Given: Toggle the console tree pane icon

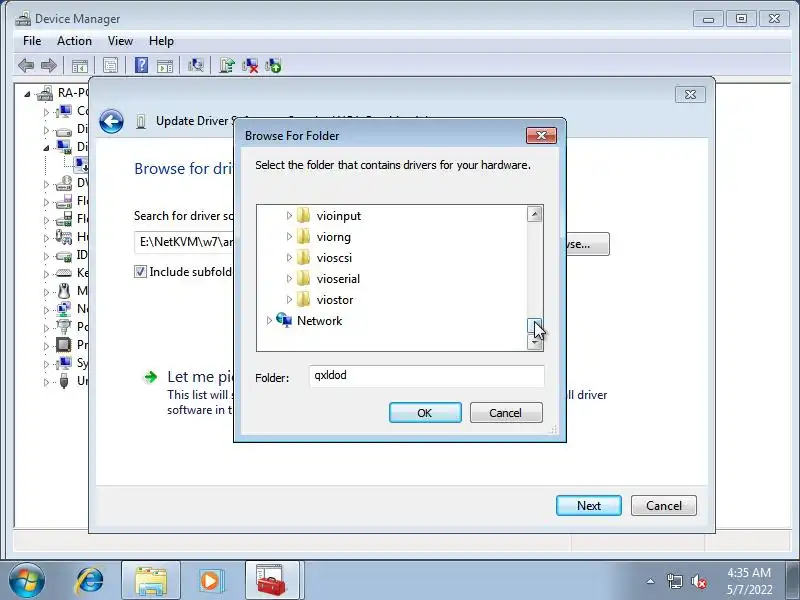Looking at the screenshot, I should [80, 66].
